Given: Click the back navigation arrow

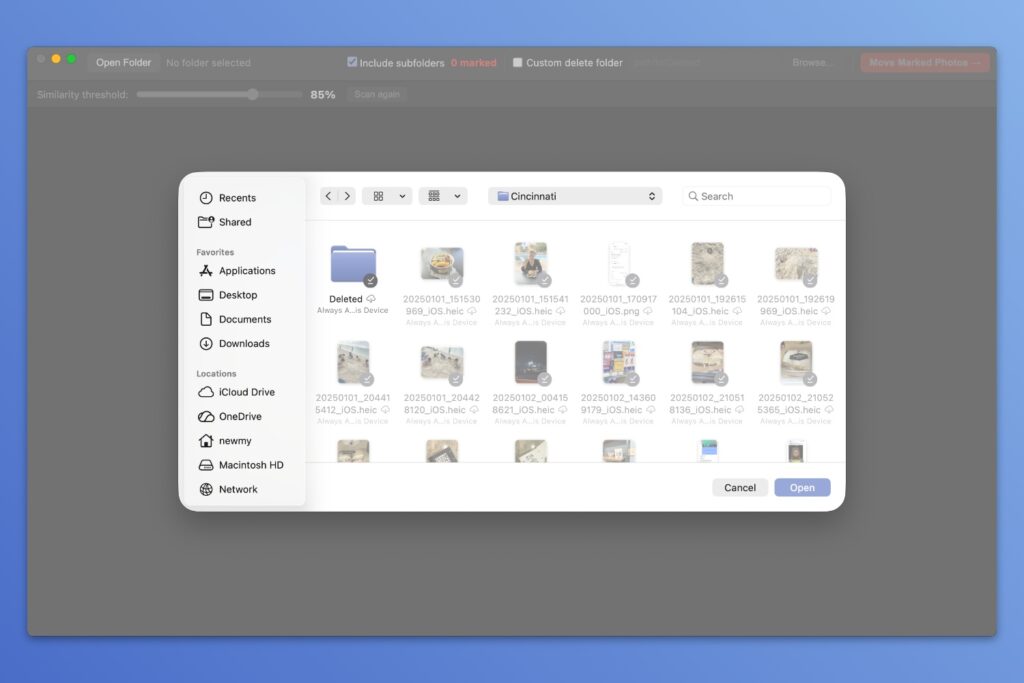Looking at the screenshot, I should click(329, 196).
